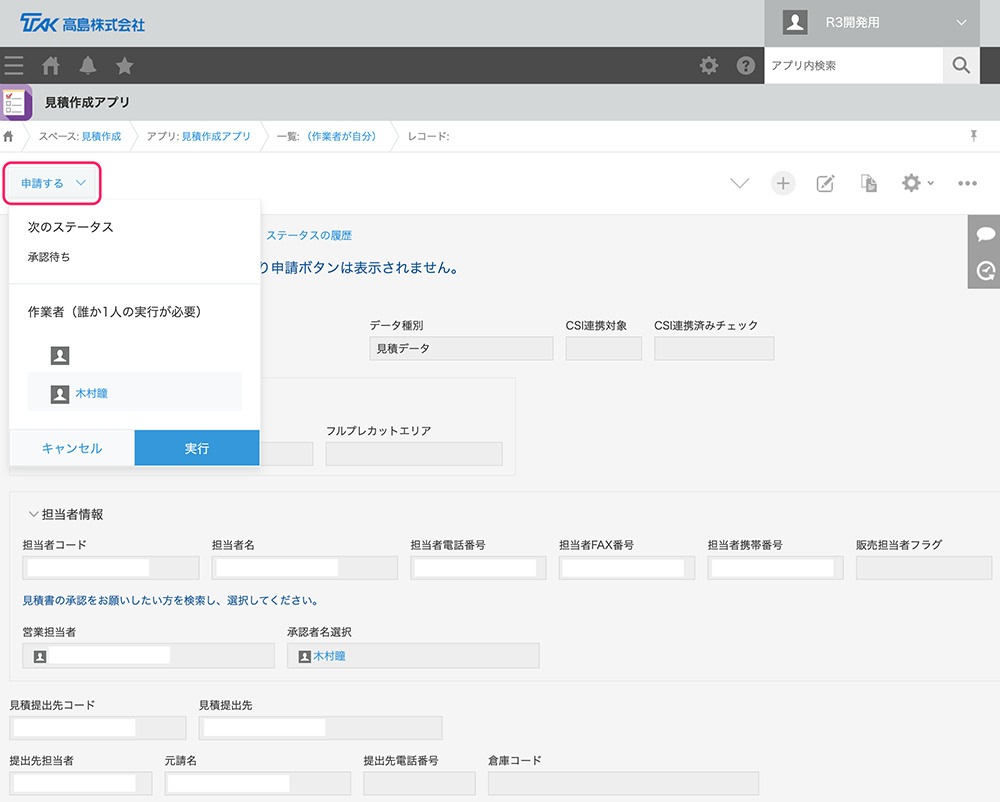Viewport: 1000px width, 802px height.
Task: Open the favorites star
Action: [x=124, y=66]
